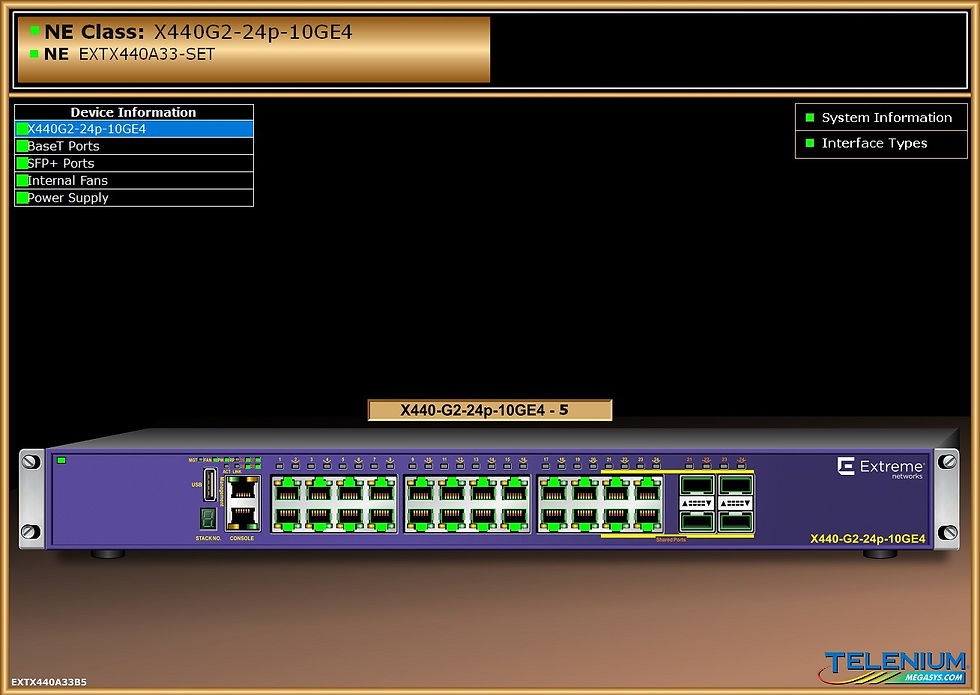This screenshot has height=695, width=980.
Task: Select BaseT port 16 jack
Action: coord(514,518)
